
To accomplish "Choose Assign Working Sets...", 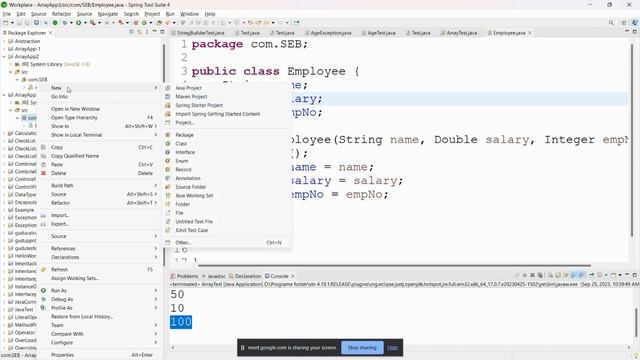I will coord(75,278).
